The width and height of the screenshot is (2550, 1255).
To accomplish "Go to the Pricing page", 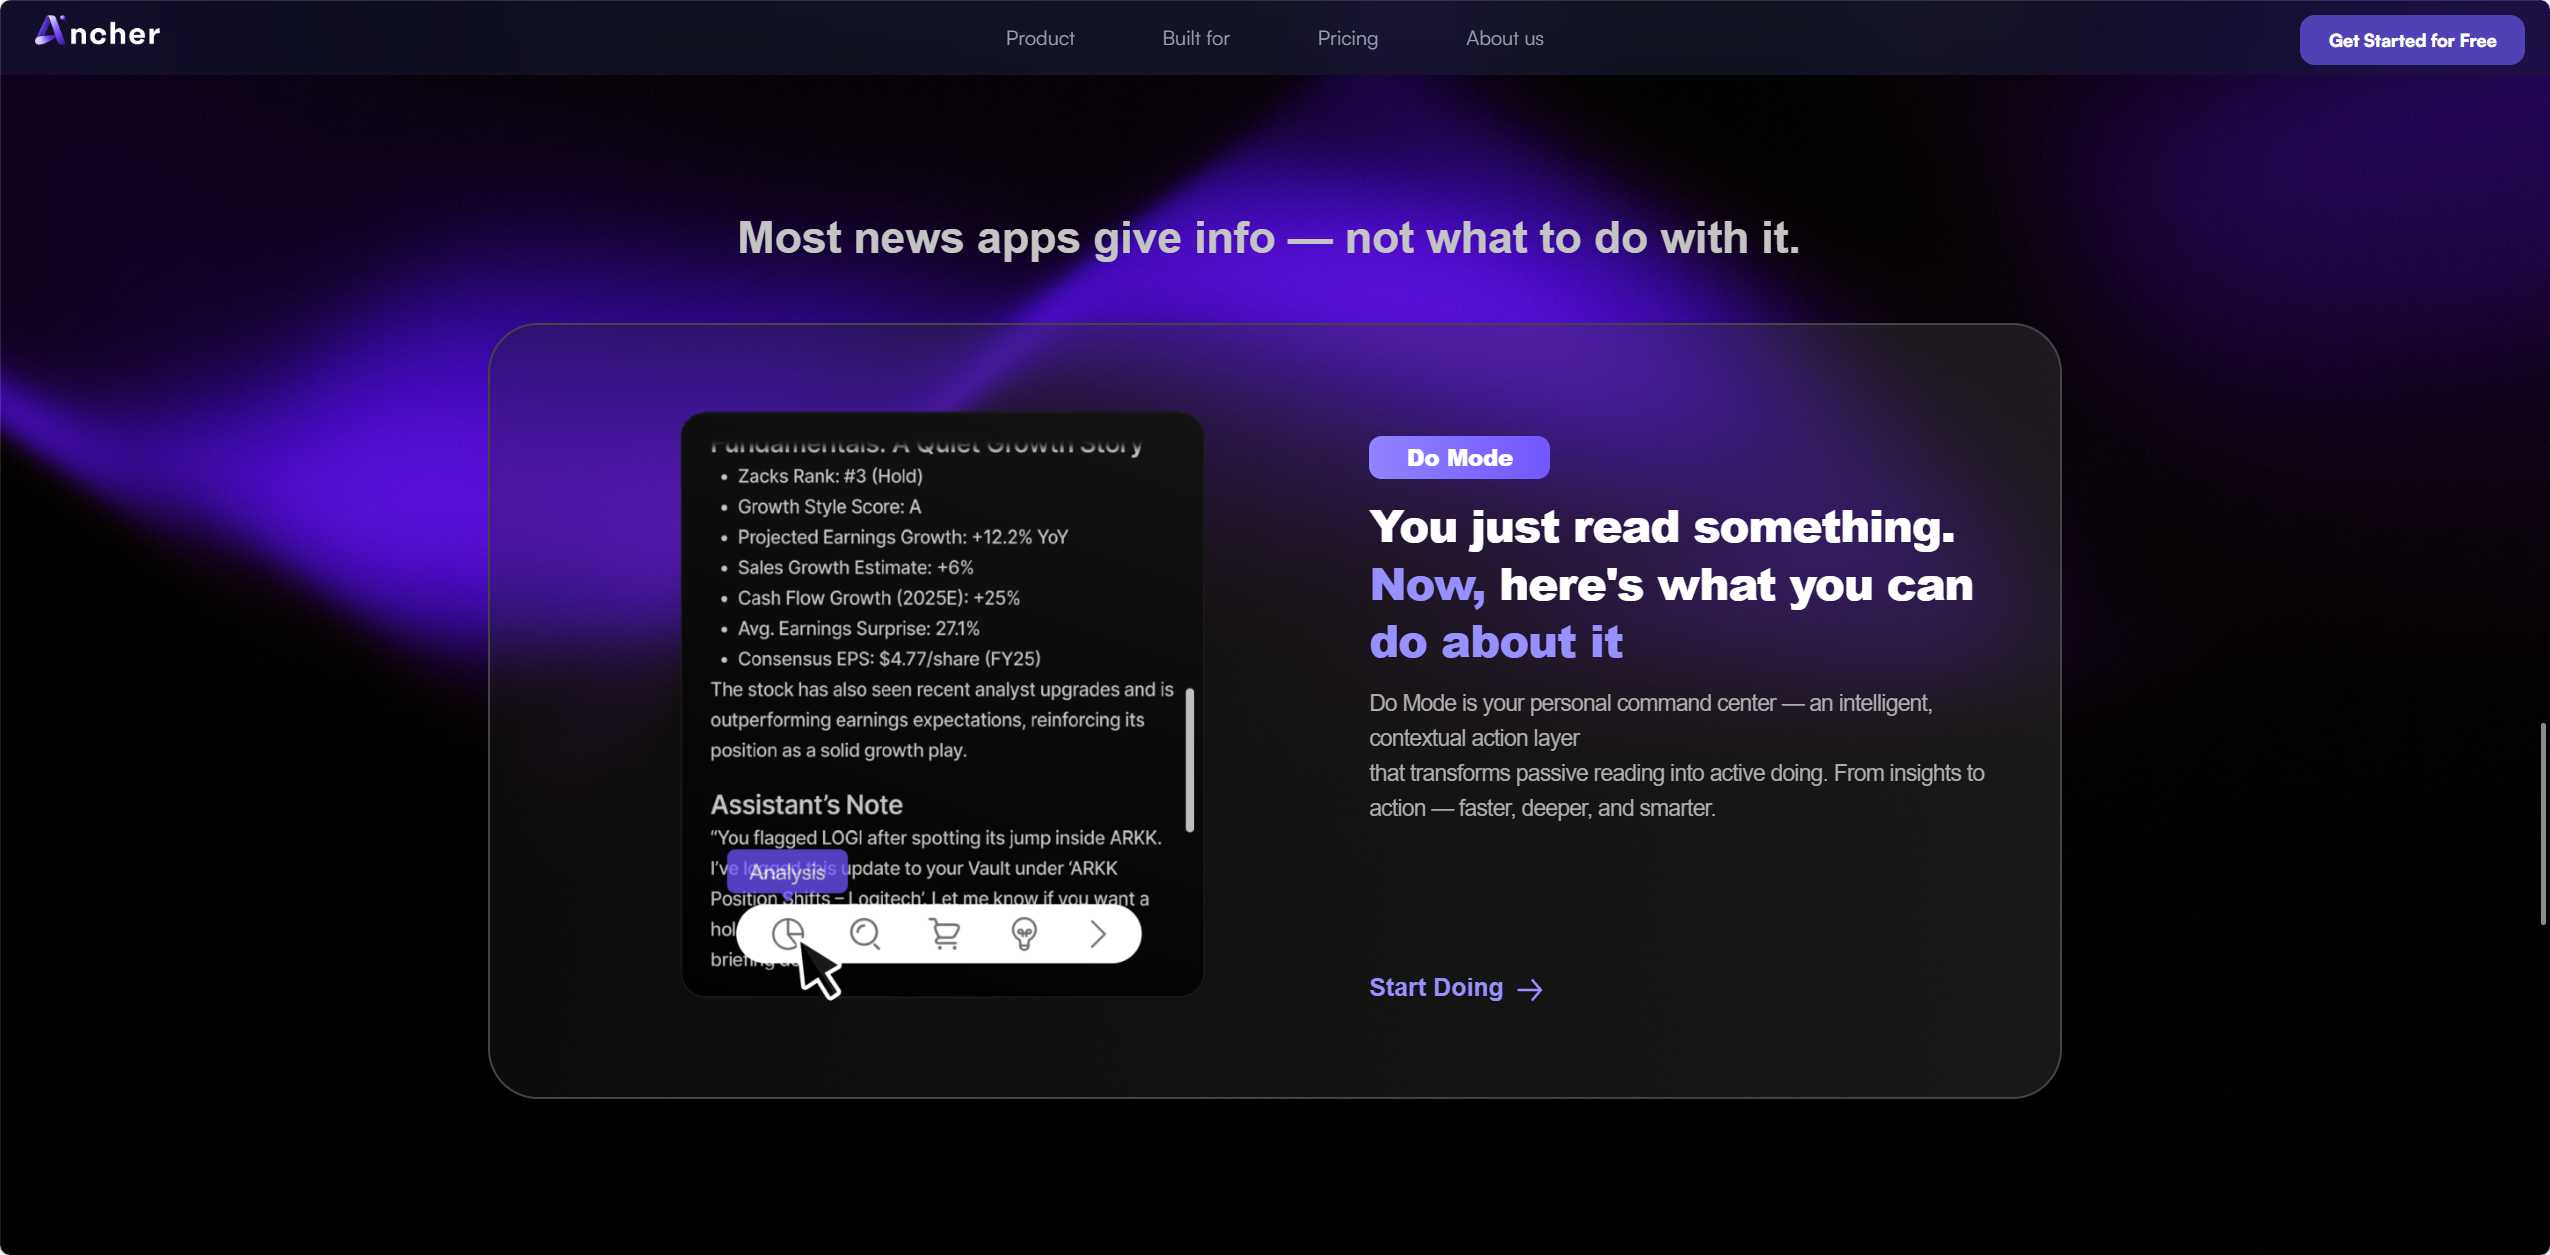I will point(1347,38).
